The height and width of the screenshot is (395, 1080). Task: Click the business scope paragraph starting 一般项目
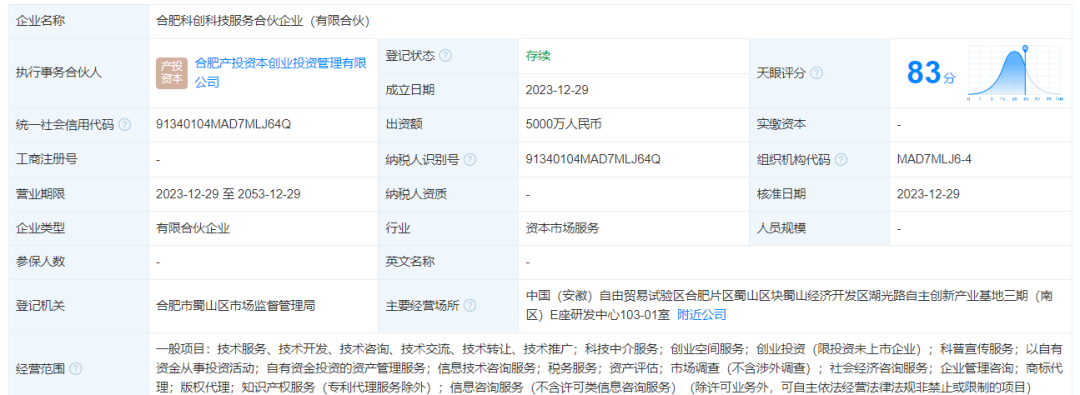click(x=610, y=369)
